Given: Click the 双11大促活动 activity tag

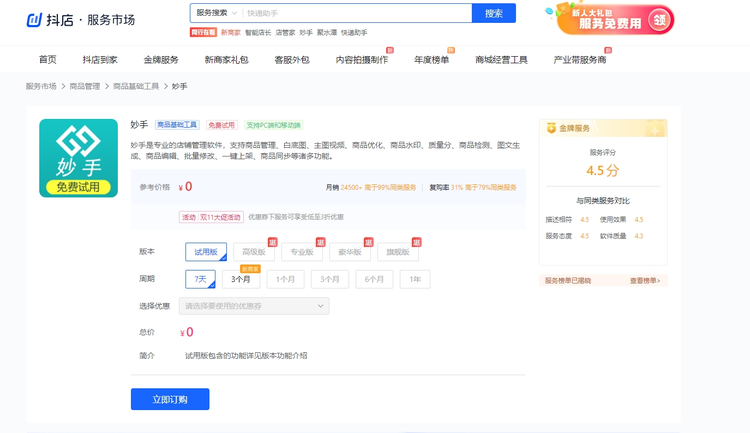Looking at the screenshot, I should pos(211,217).
